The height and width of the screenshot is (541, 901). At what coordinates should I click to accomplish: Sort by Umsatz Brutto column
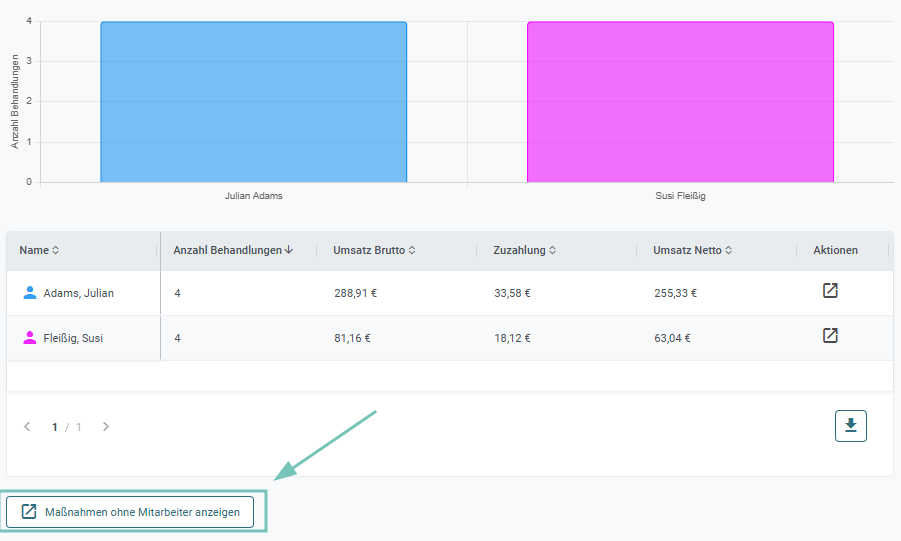click(x=374, y=250)
